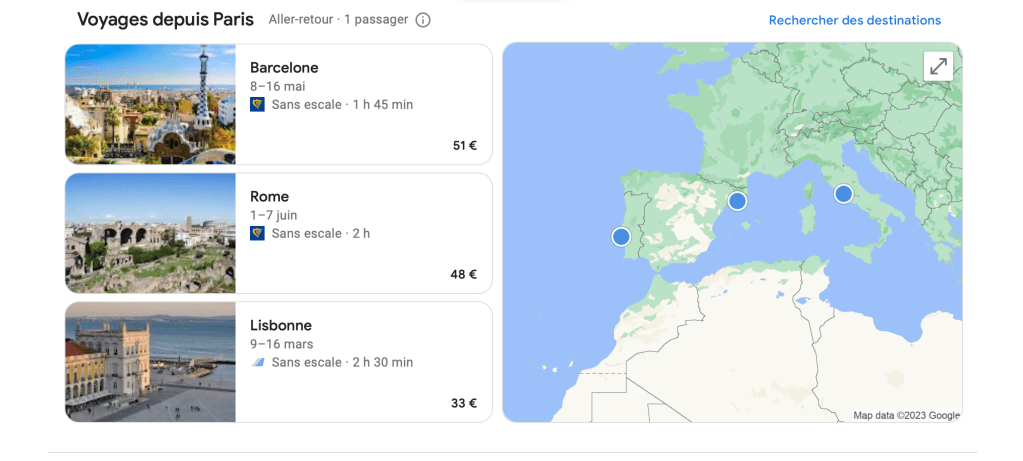
Task: Click the info icon beside "1 passager"
Action: click(x=423, y=20)
